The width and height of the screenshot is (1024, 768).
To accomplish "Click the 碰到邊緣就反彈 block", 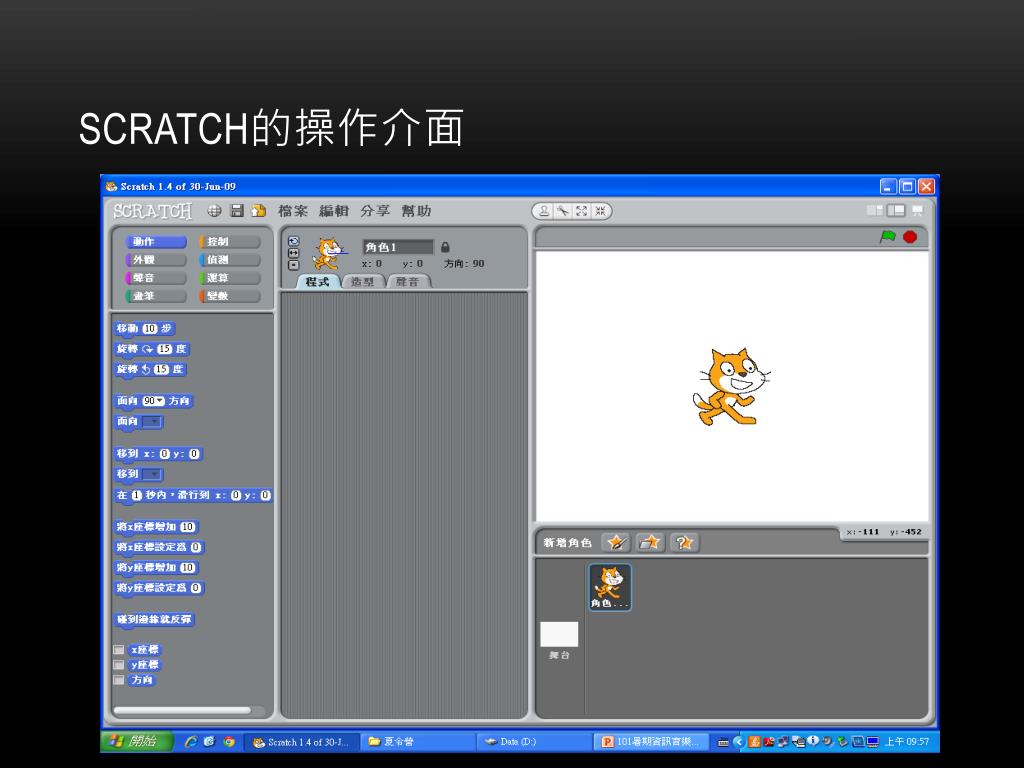I will 154,619.
